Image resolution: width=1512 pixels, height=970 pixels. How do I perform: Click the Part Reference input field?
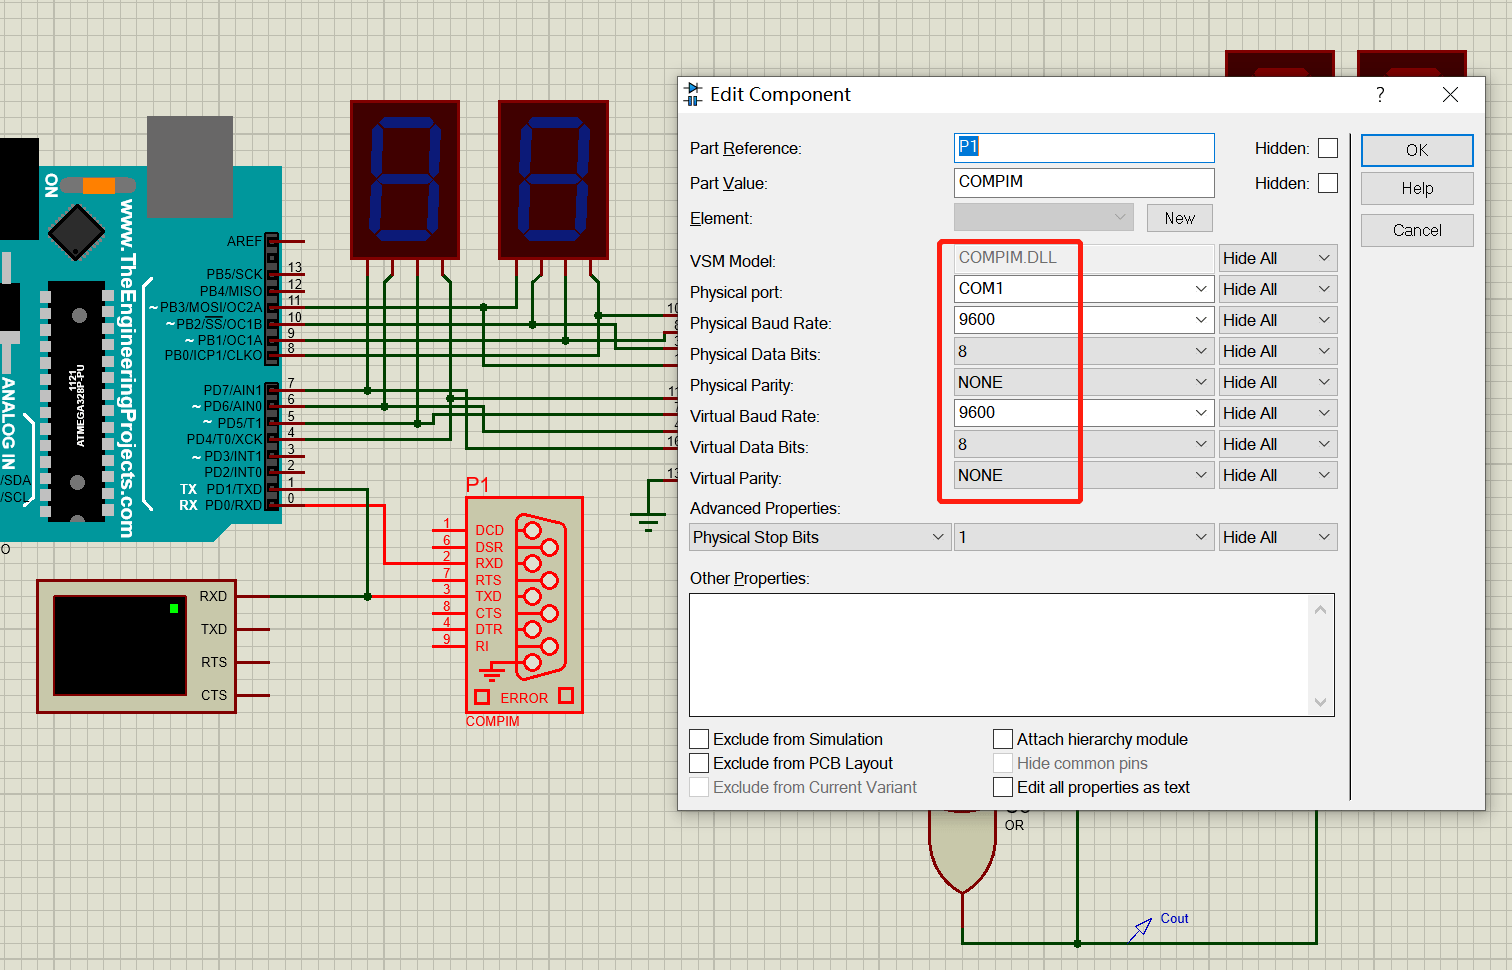point(1084,148)
